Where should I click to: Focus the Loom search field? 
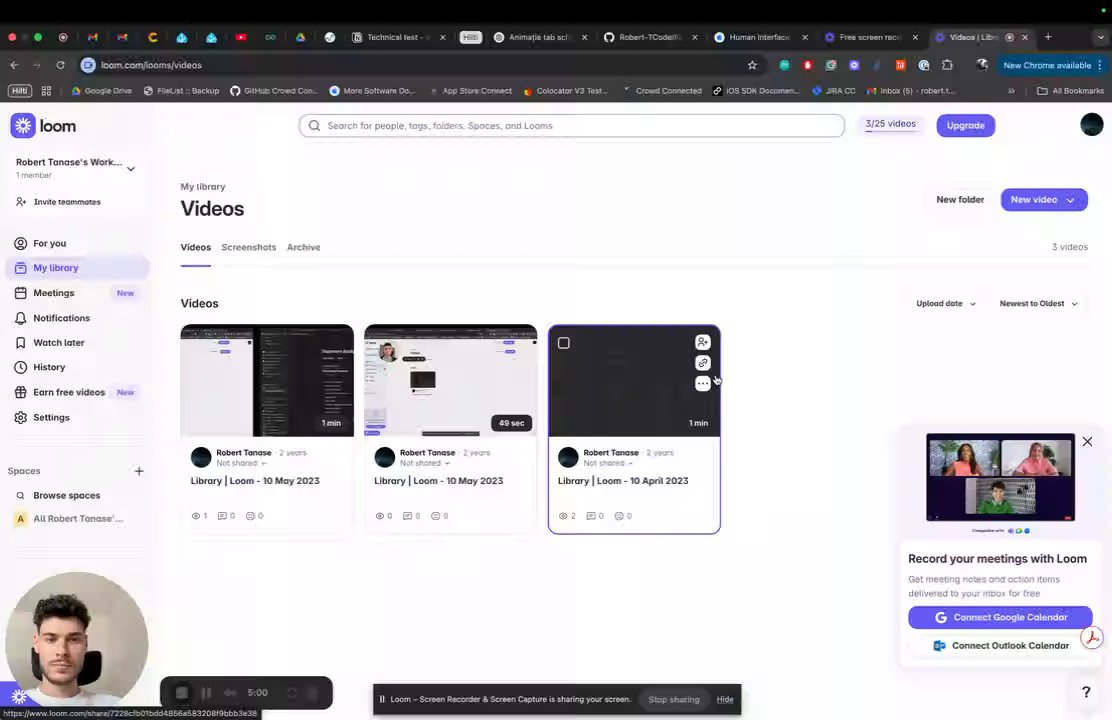click(x=572, y=126)
